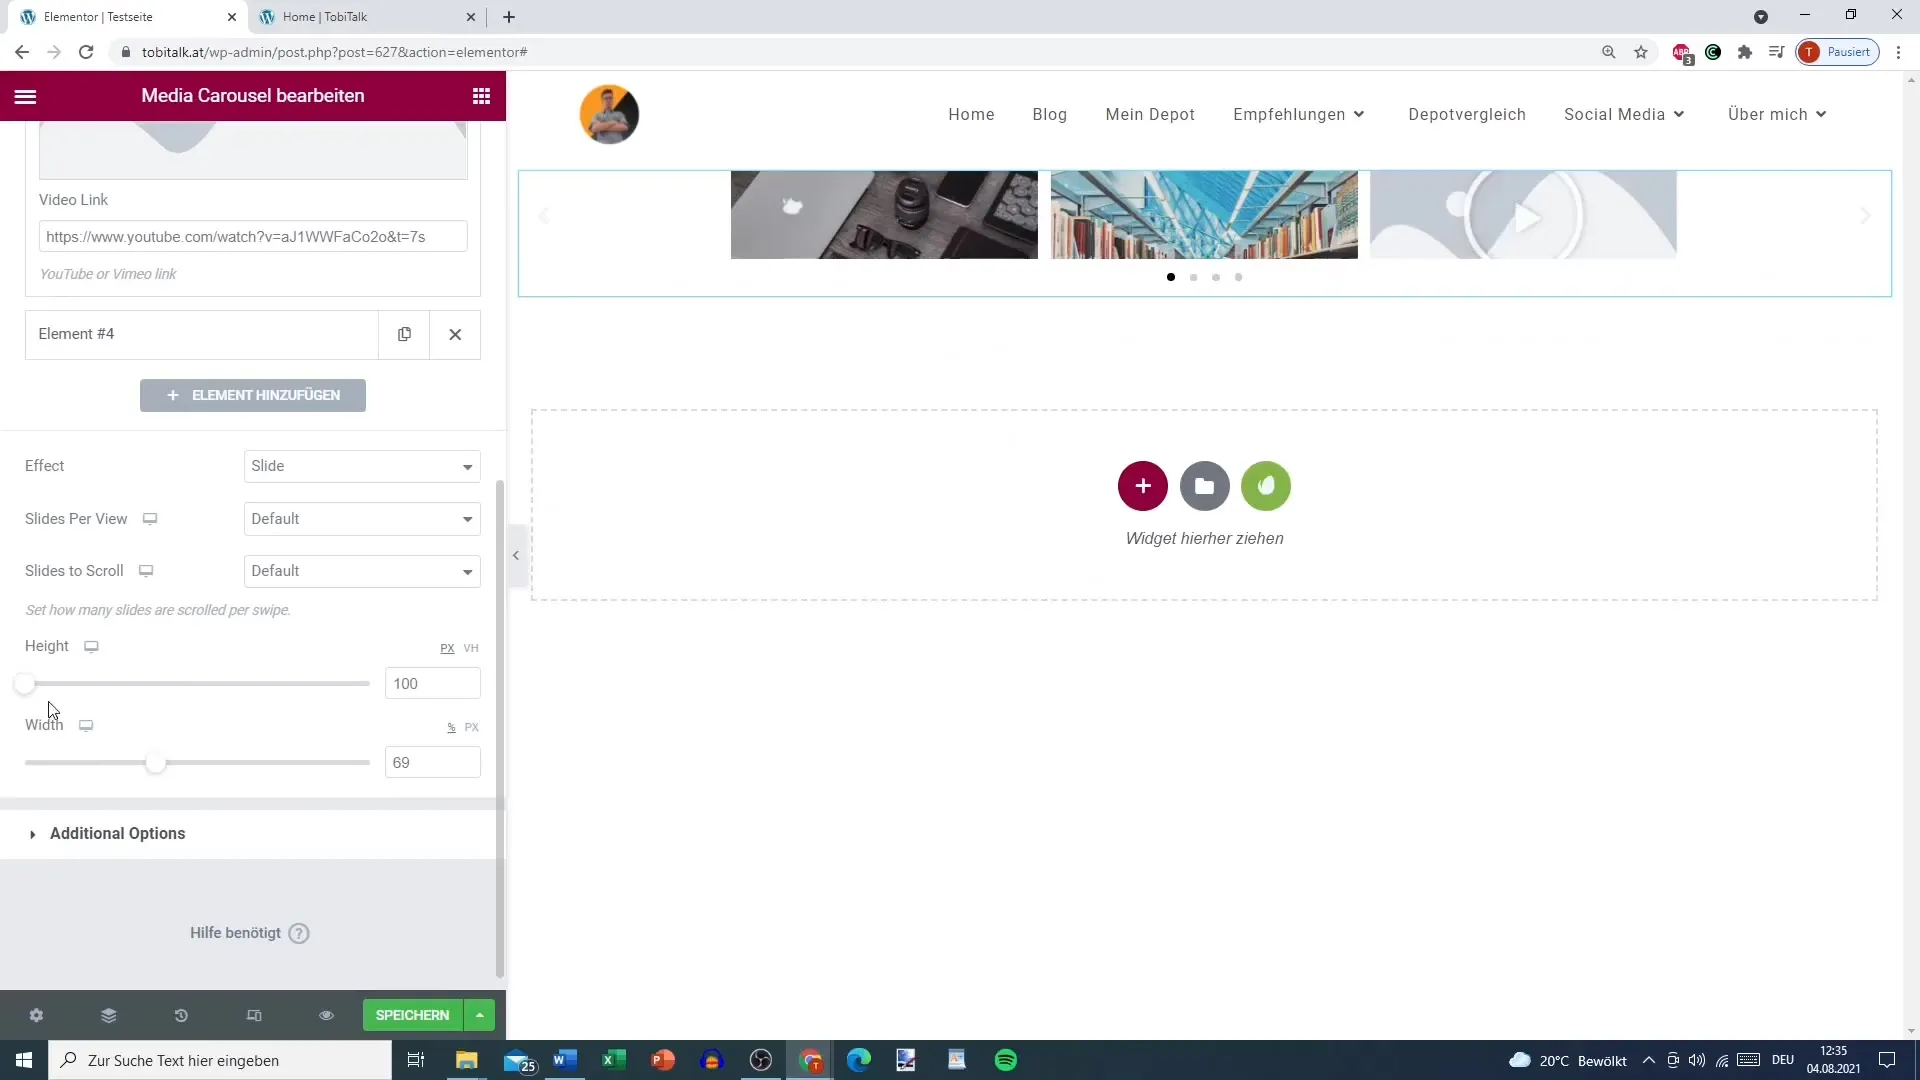Image resolution: width=1920 pixels, height=1080 pixels.
Task: Switch Width unit to PX
Action: click(472, 727)
